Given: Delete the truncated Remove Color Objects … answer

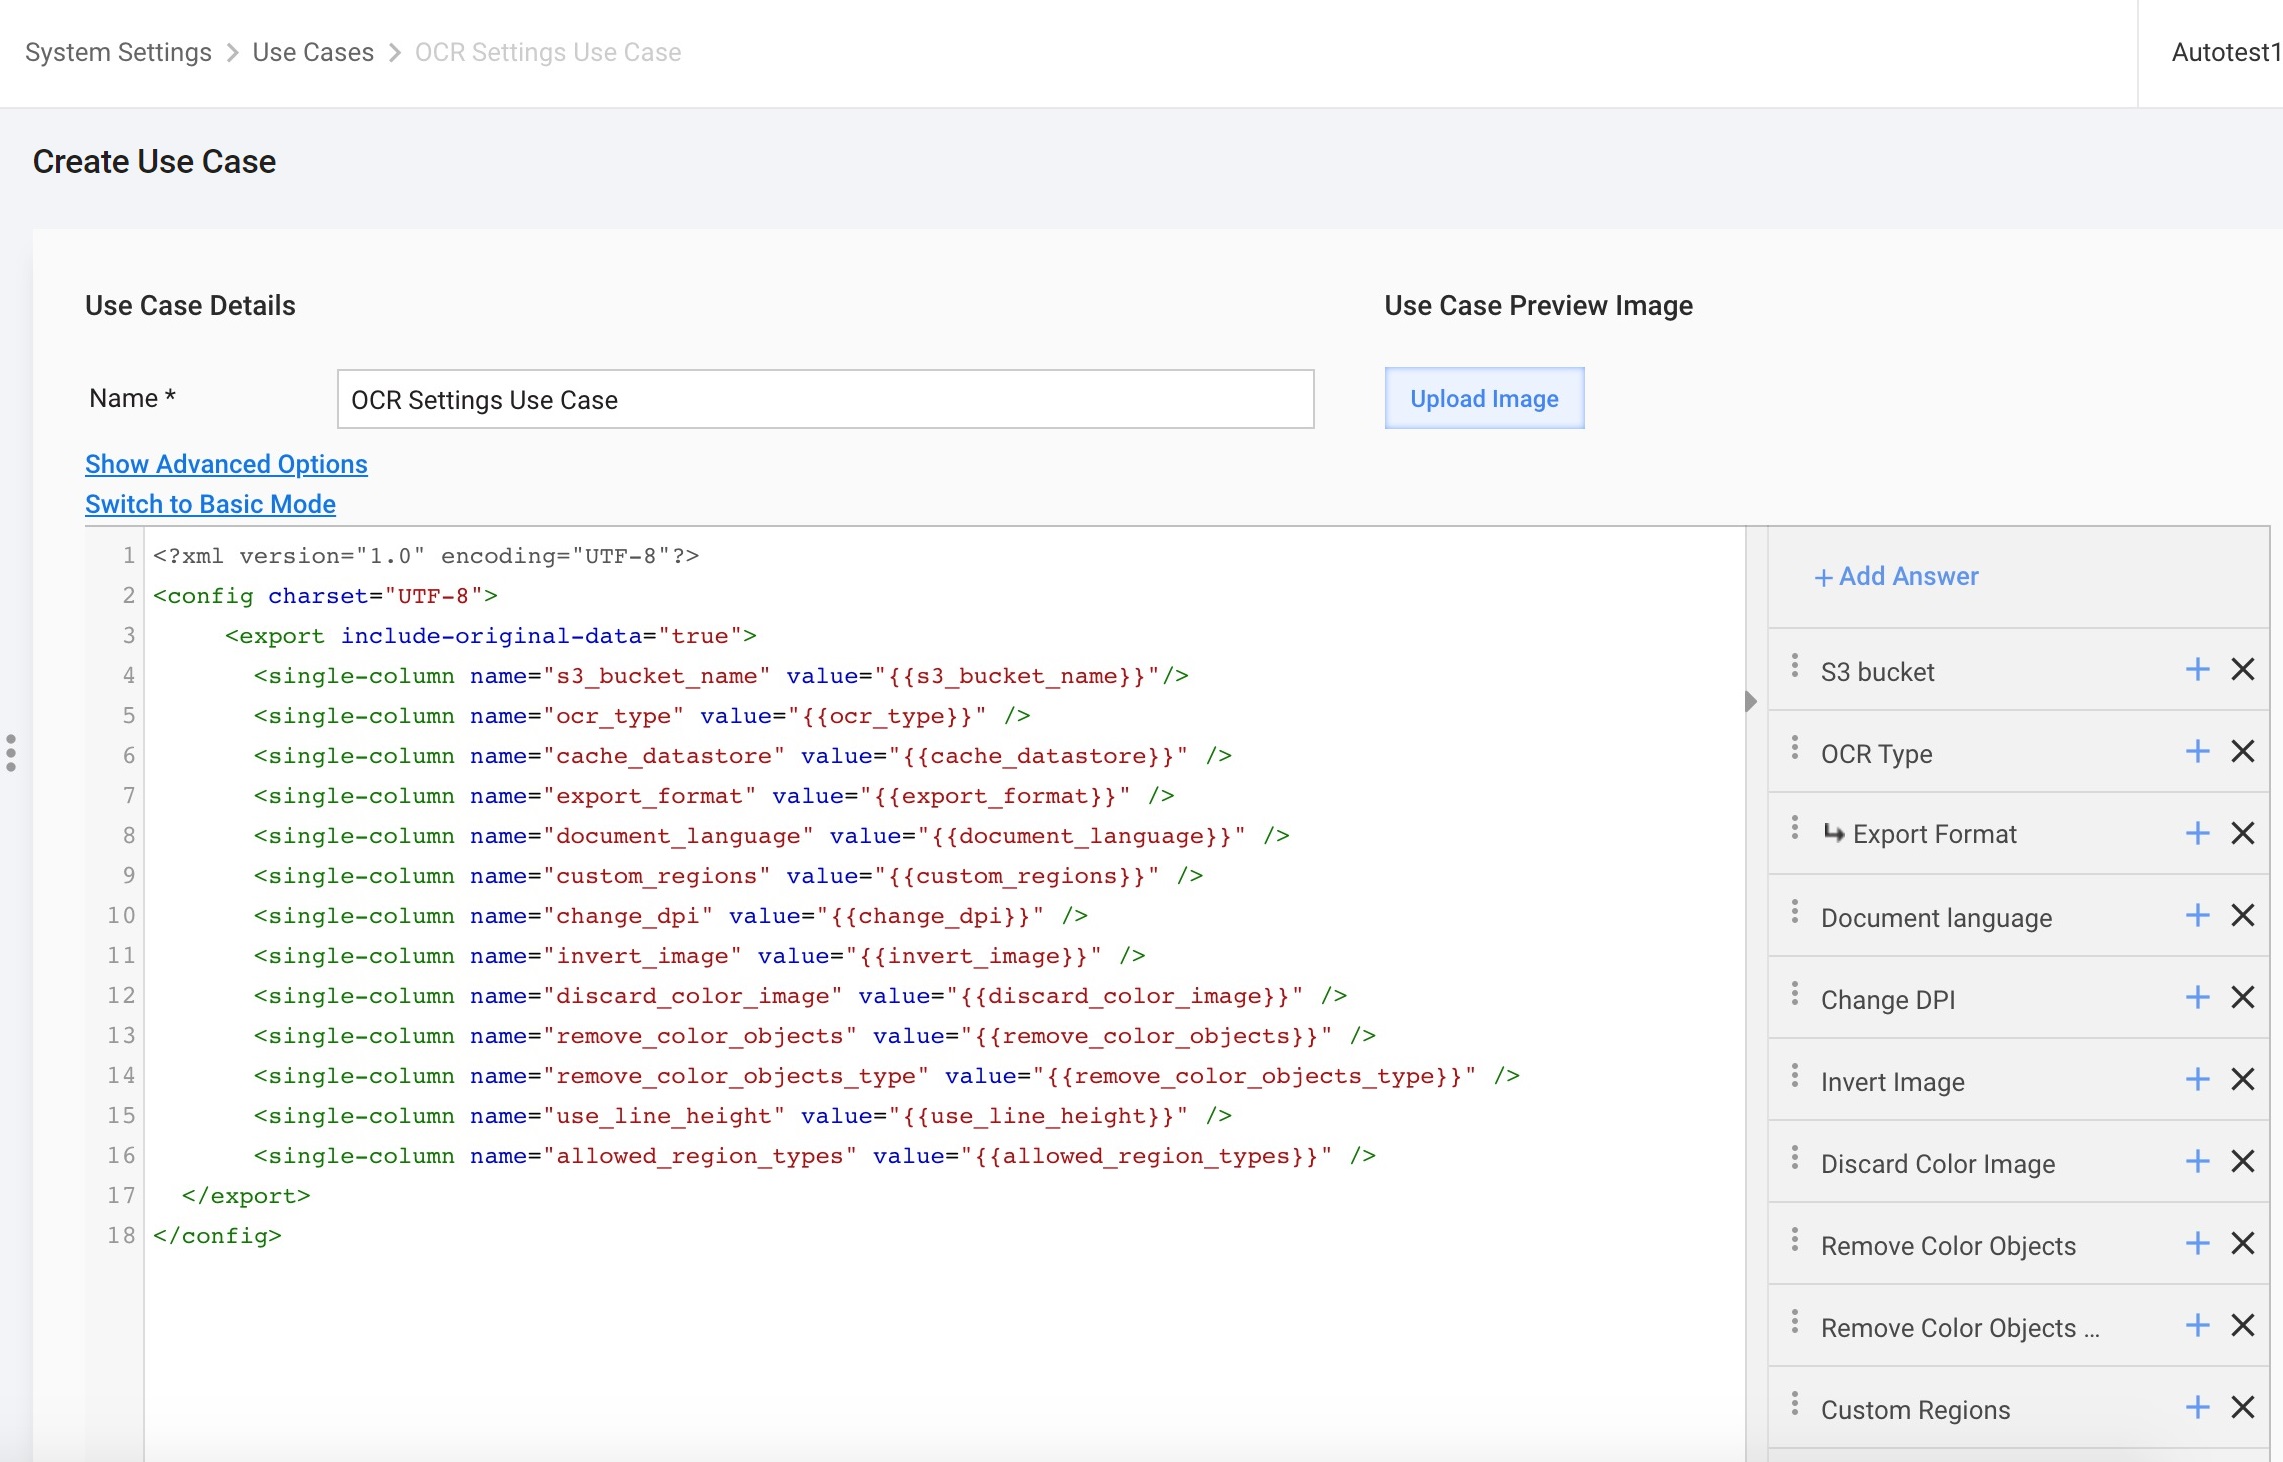Looking at the screenshot, I should [2243, 1325].
